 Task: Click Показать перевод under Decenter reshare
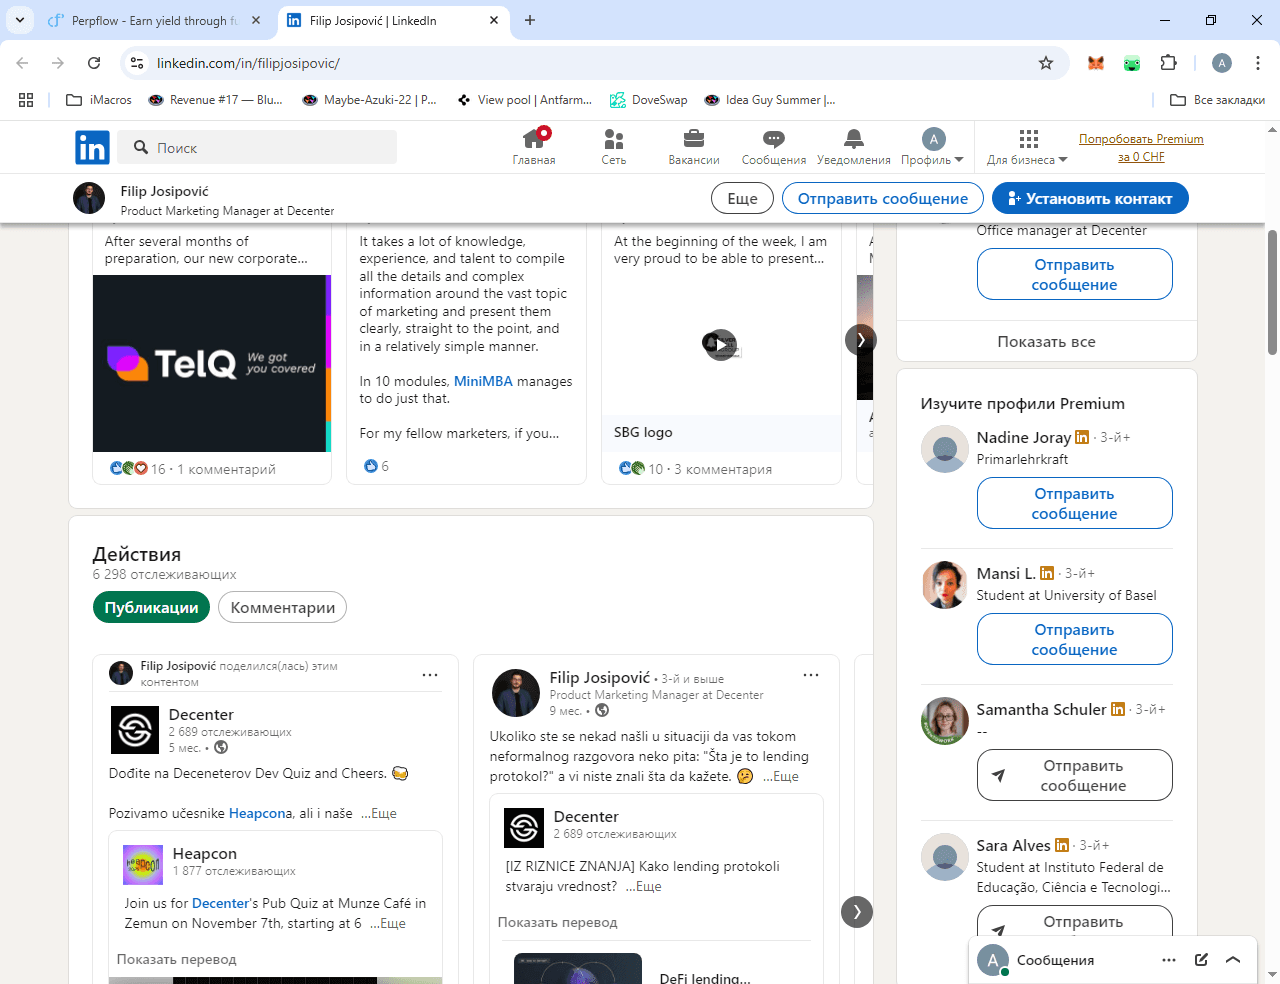click(x=558, y=922)
